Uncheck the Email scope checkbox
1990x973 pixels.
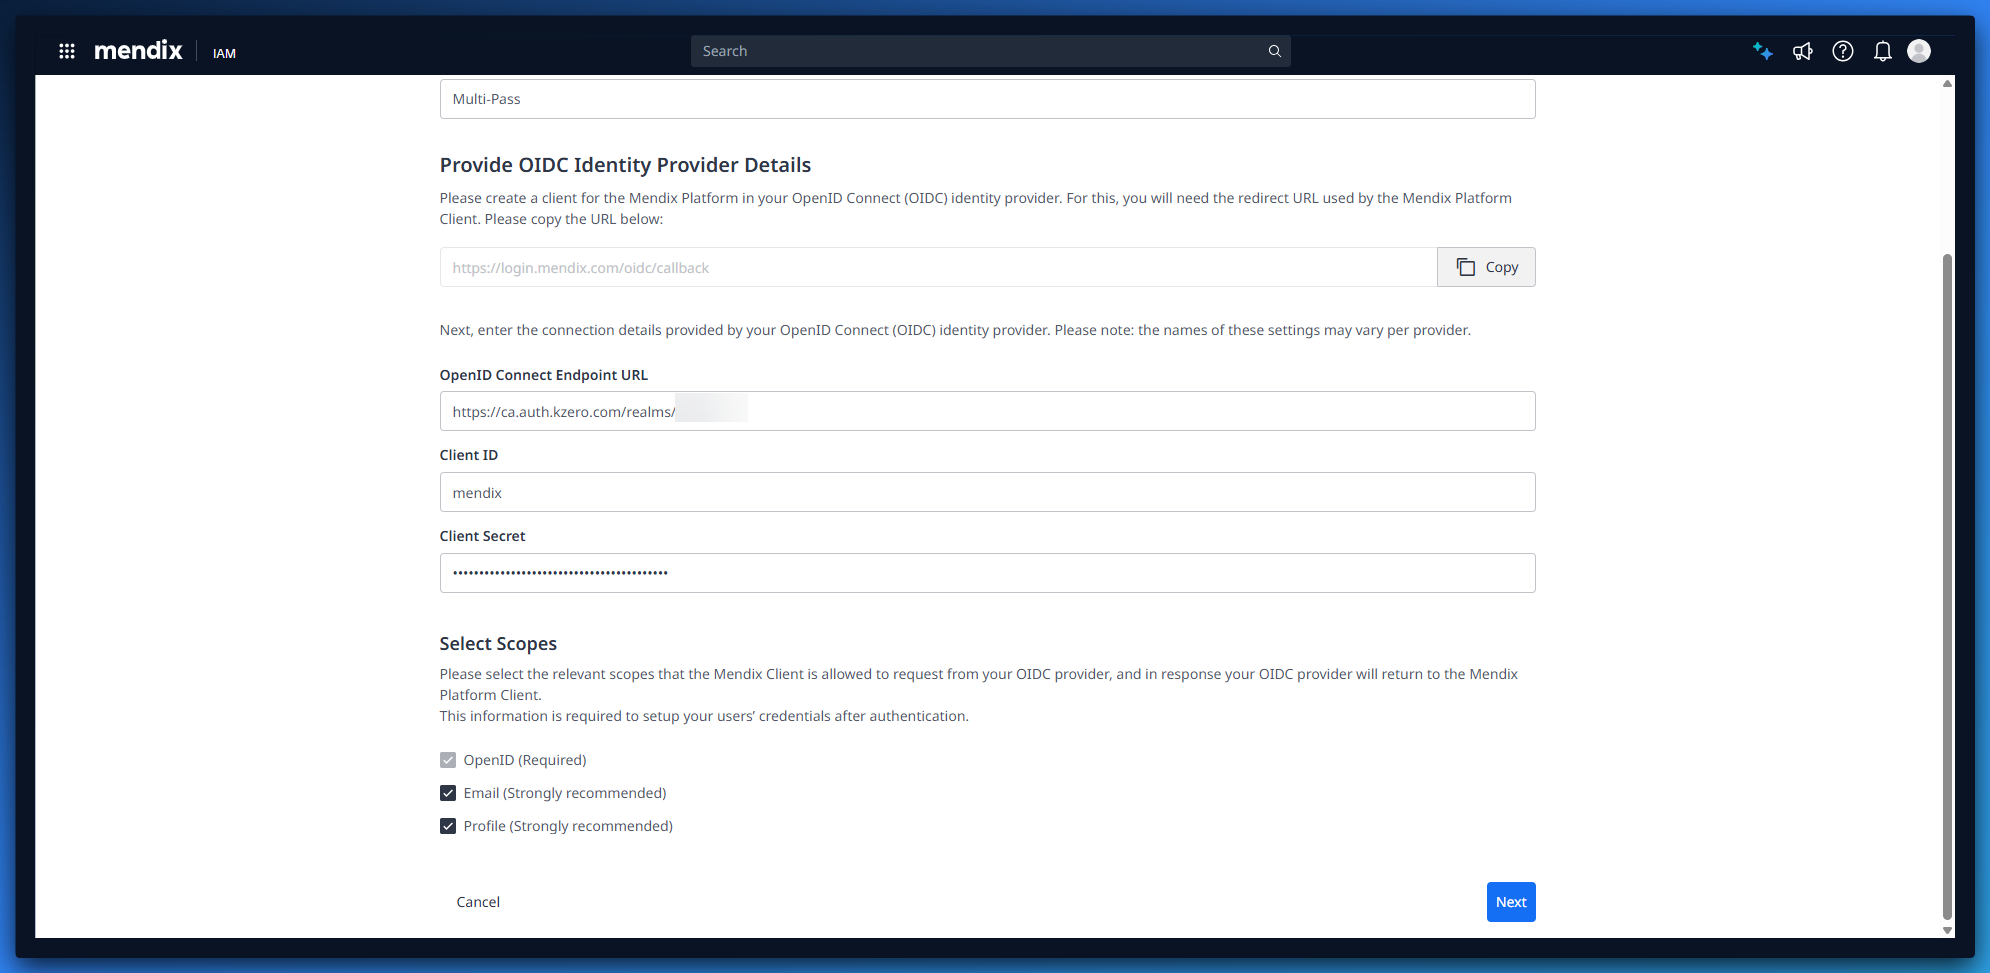tap(448, 793)
